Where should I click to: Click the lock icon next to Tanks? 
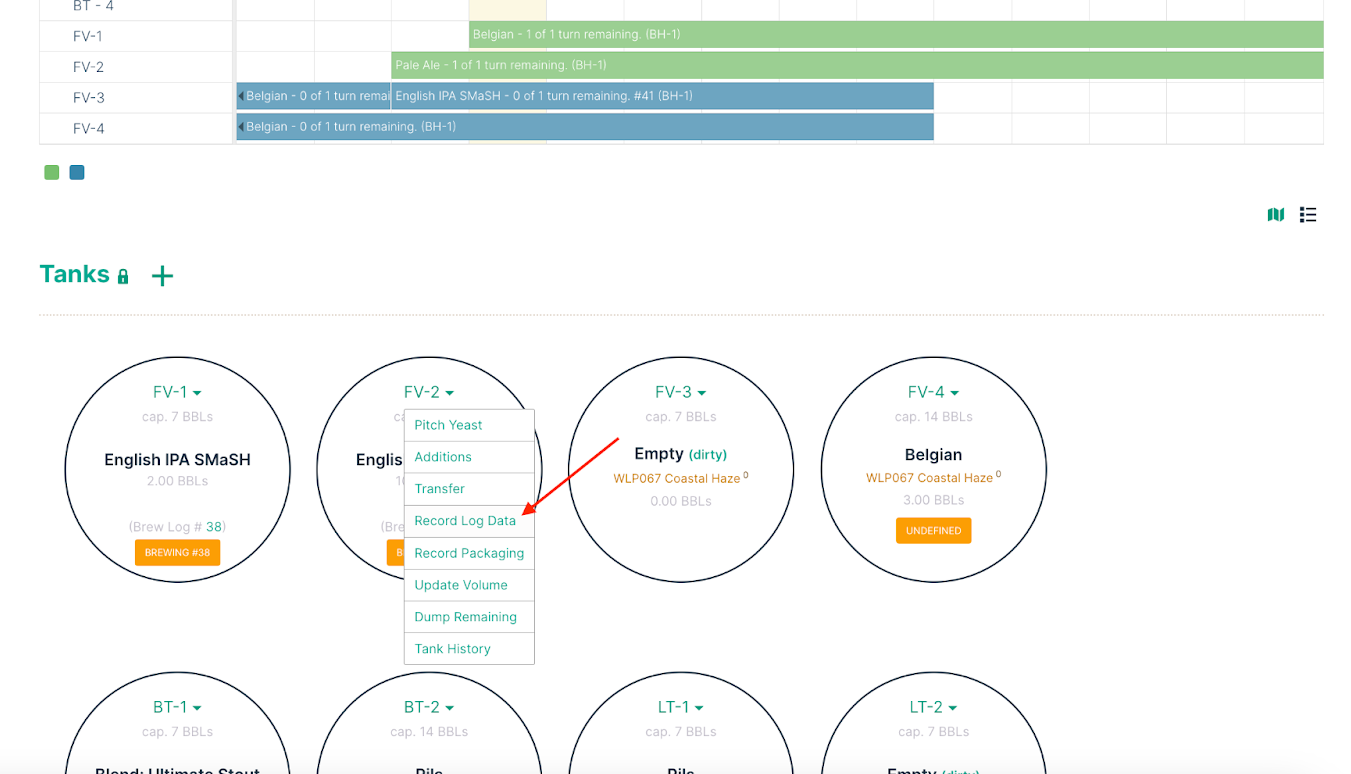(x=123, y=277)
